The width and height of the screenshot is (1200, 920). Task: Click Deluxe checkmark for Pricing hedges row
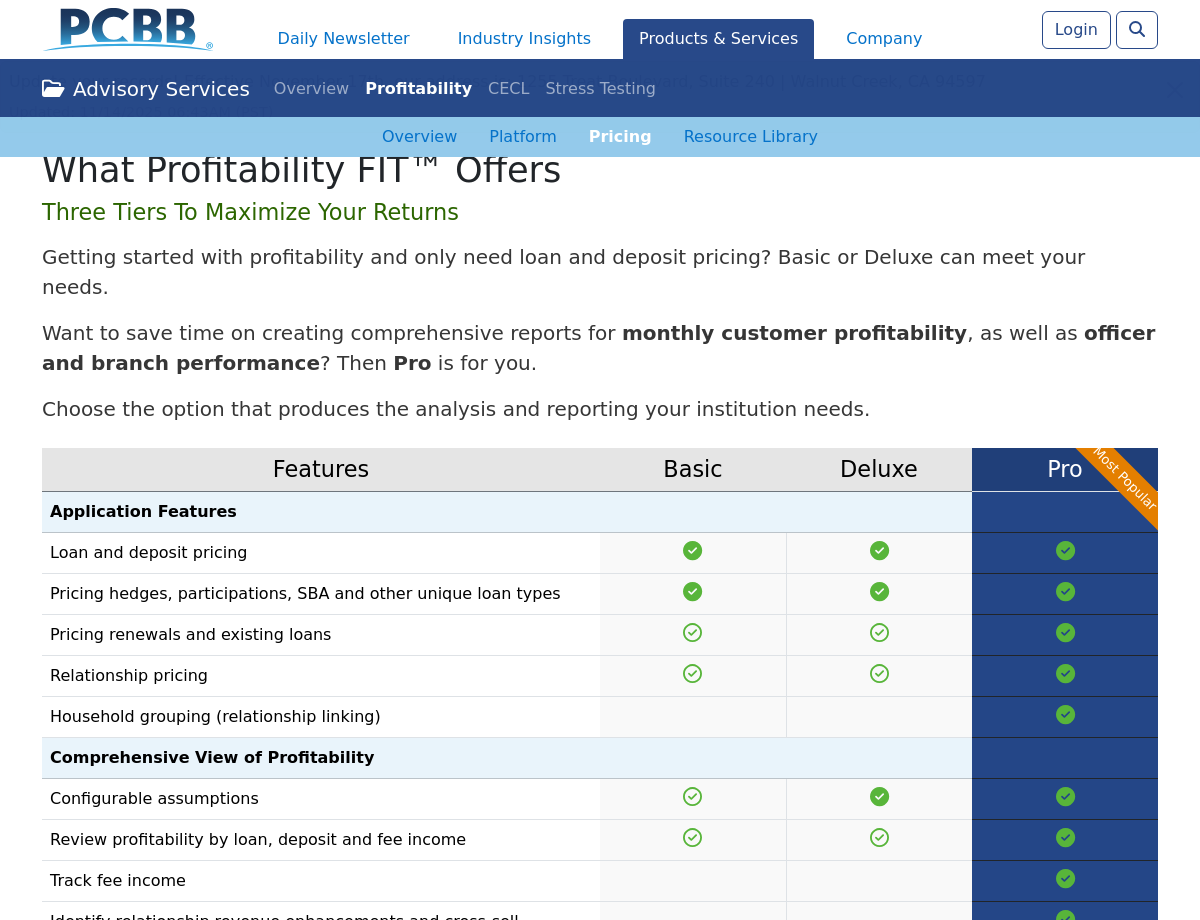click(879, 592)
